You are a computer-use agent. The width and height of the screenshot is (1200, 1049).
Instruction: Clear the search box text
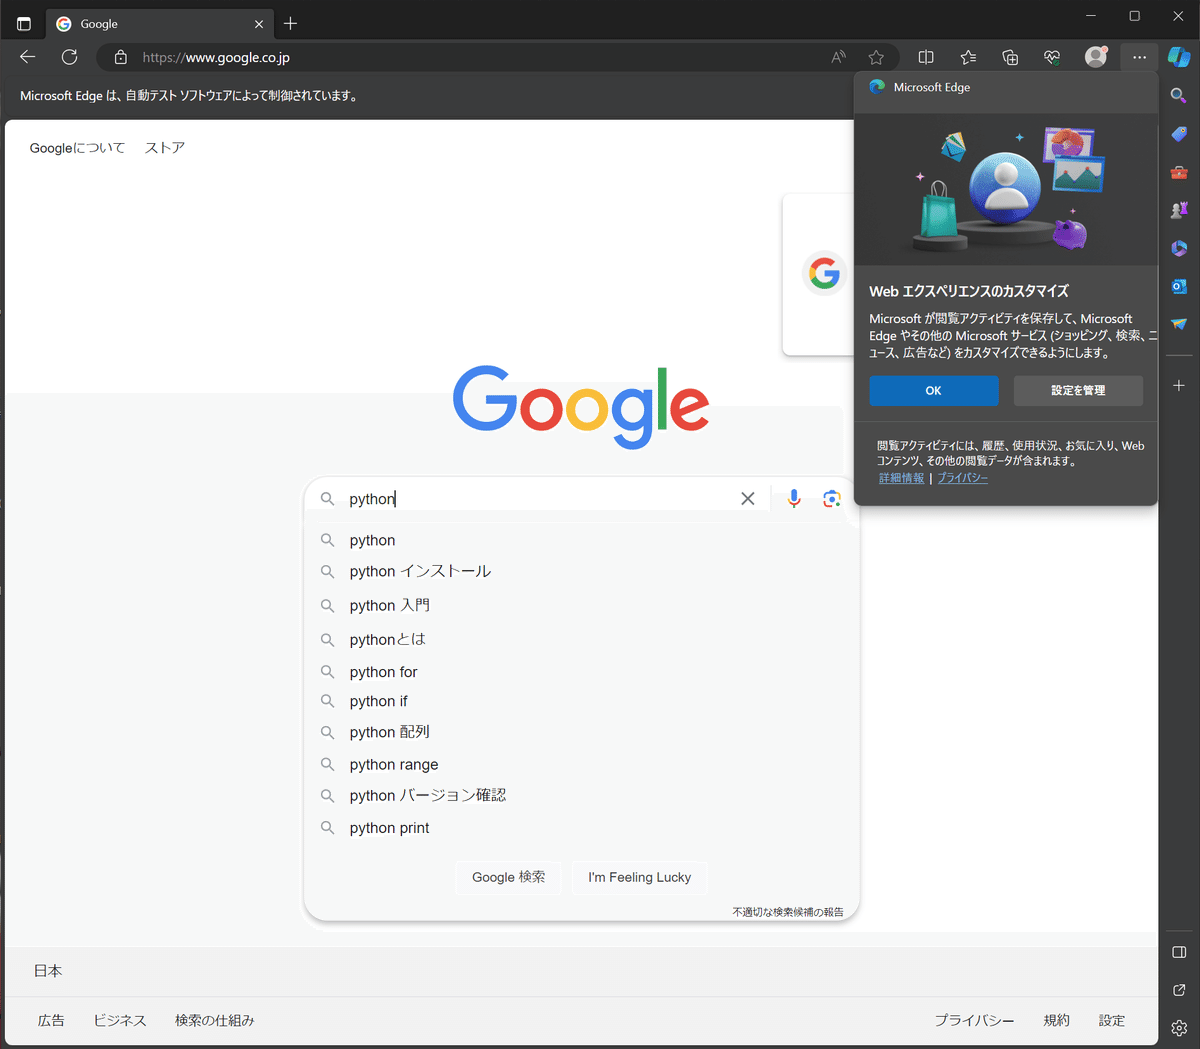[747, 499]
